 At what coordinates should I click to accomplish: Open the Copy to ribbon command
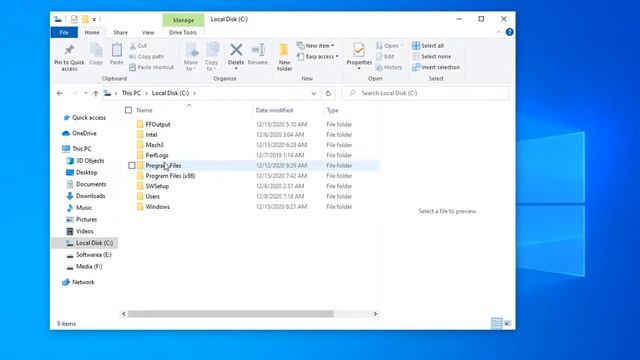(211, 57)
